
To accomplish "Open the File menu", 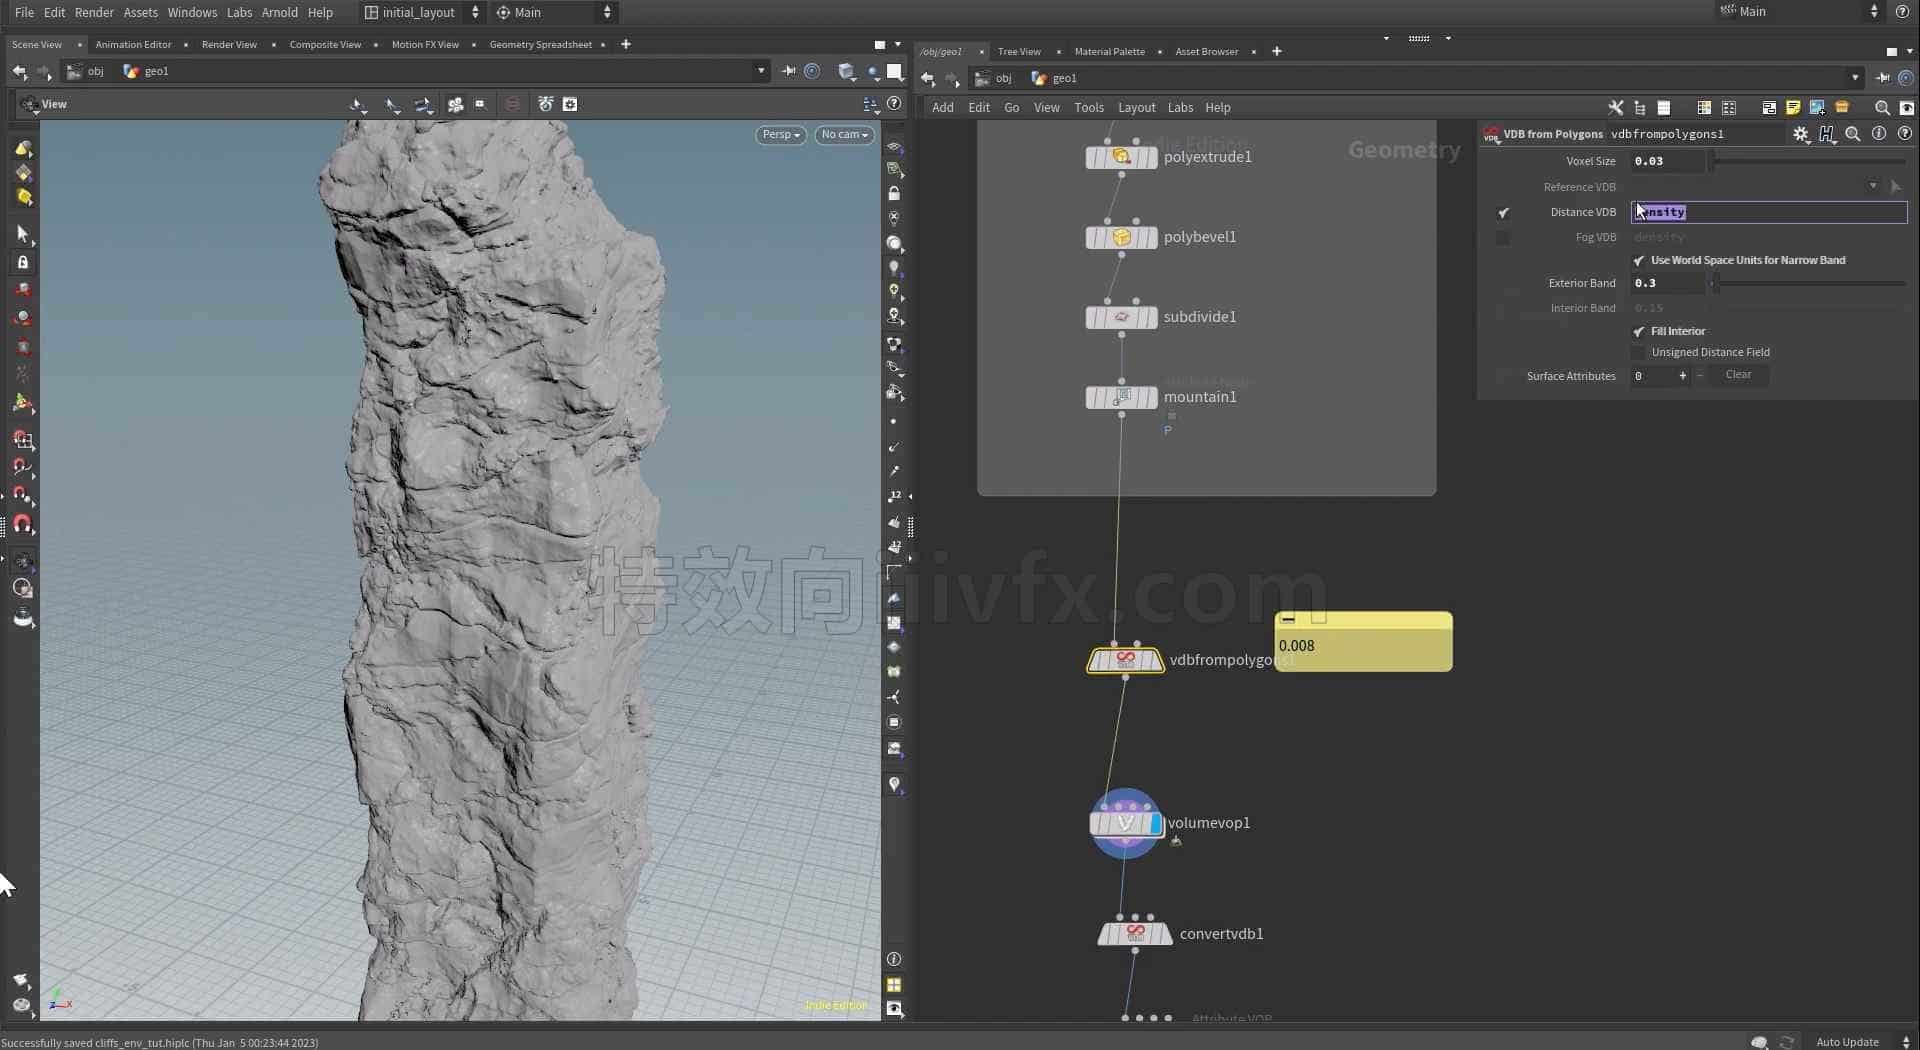I will [24, 12].
